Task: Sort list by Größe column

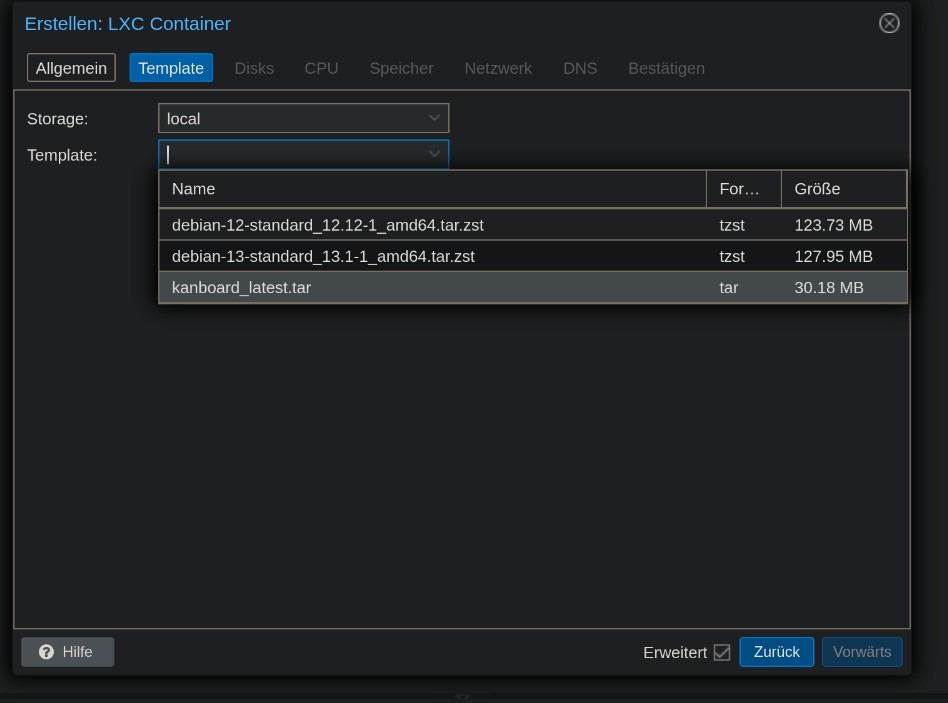Action: tap(843, 188)
